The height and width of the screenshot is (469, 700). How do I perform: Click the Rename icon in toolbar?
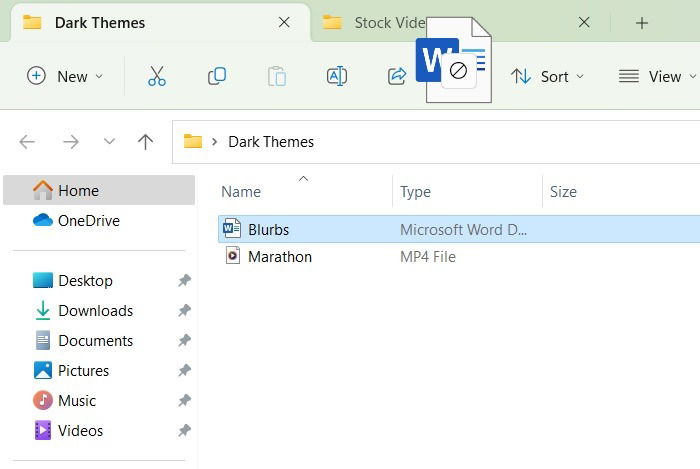337,76
